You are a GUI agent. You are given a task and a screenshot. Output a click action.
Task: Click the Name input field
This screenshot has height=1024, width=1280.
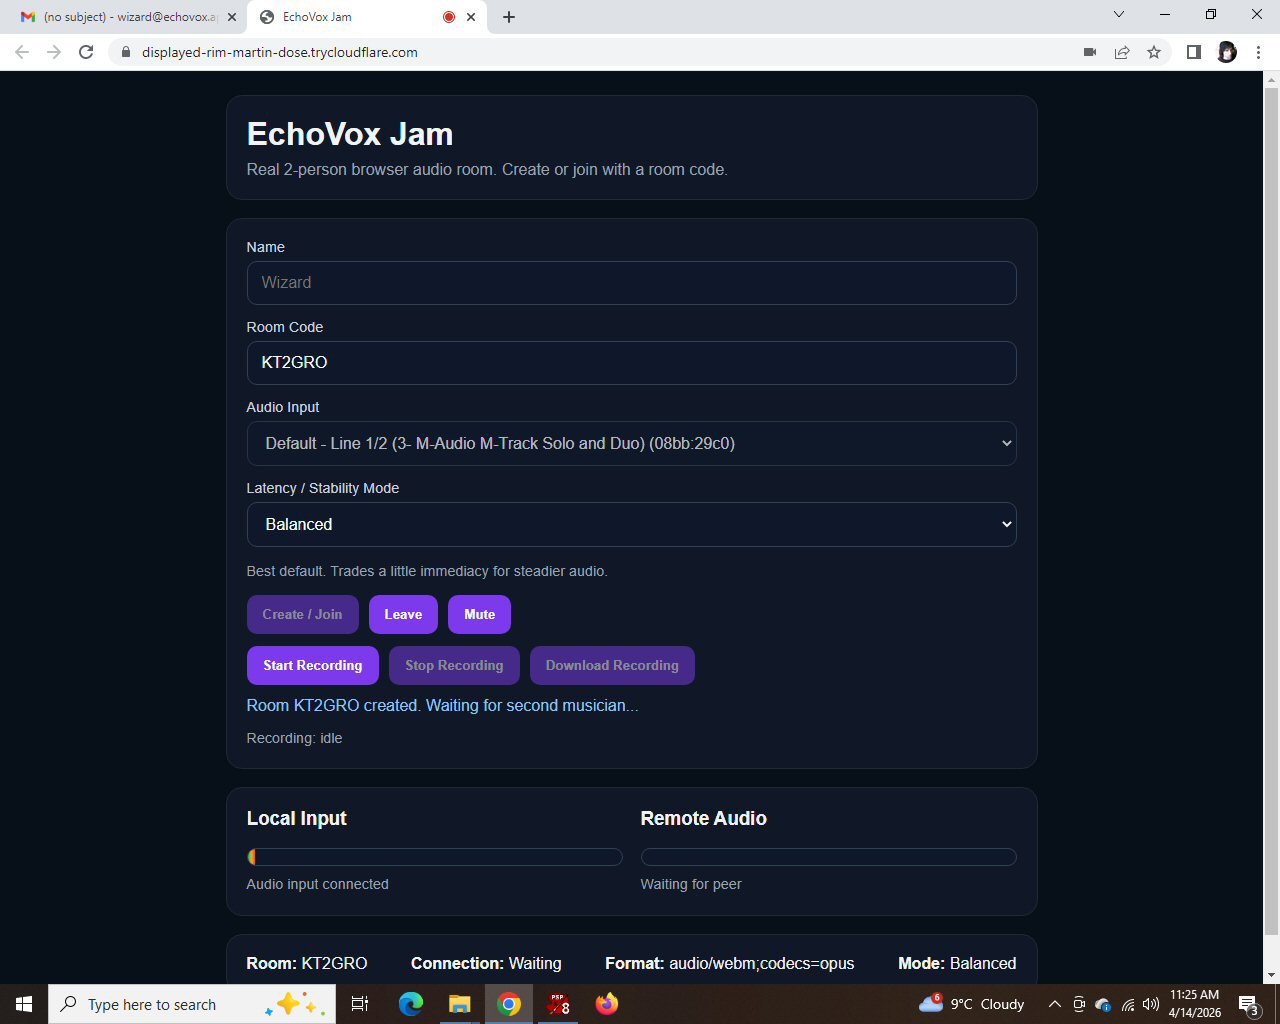point(631,282)
